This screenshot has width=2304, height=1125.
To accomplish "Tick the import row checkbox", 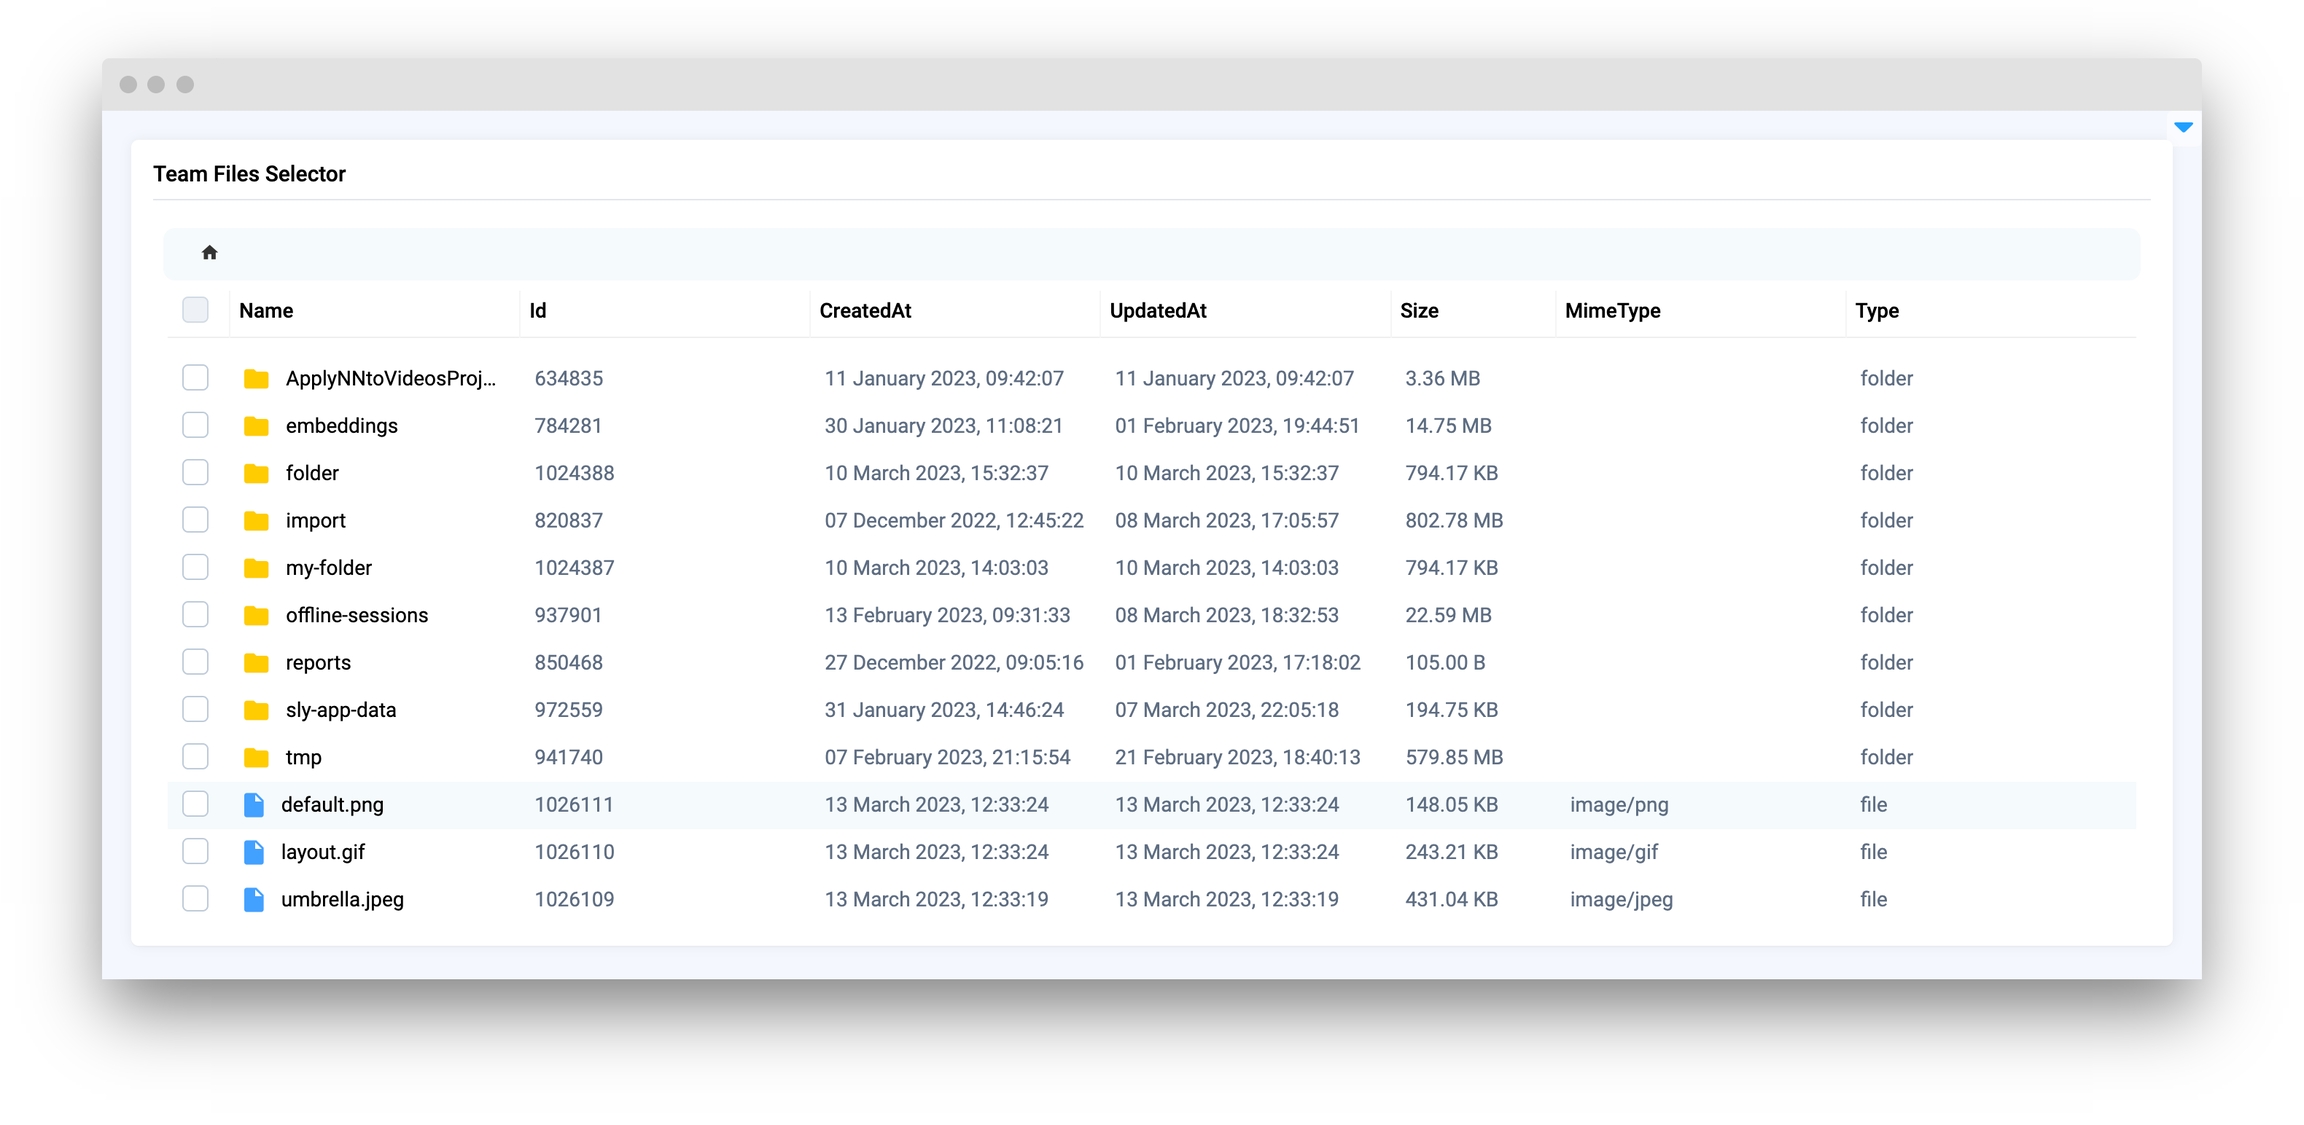I will pyautogui.click(x=195, y=520).
